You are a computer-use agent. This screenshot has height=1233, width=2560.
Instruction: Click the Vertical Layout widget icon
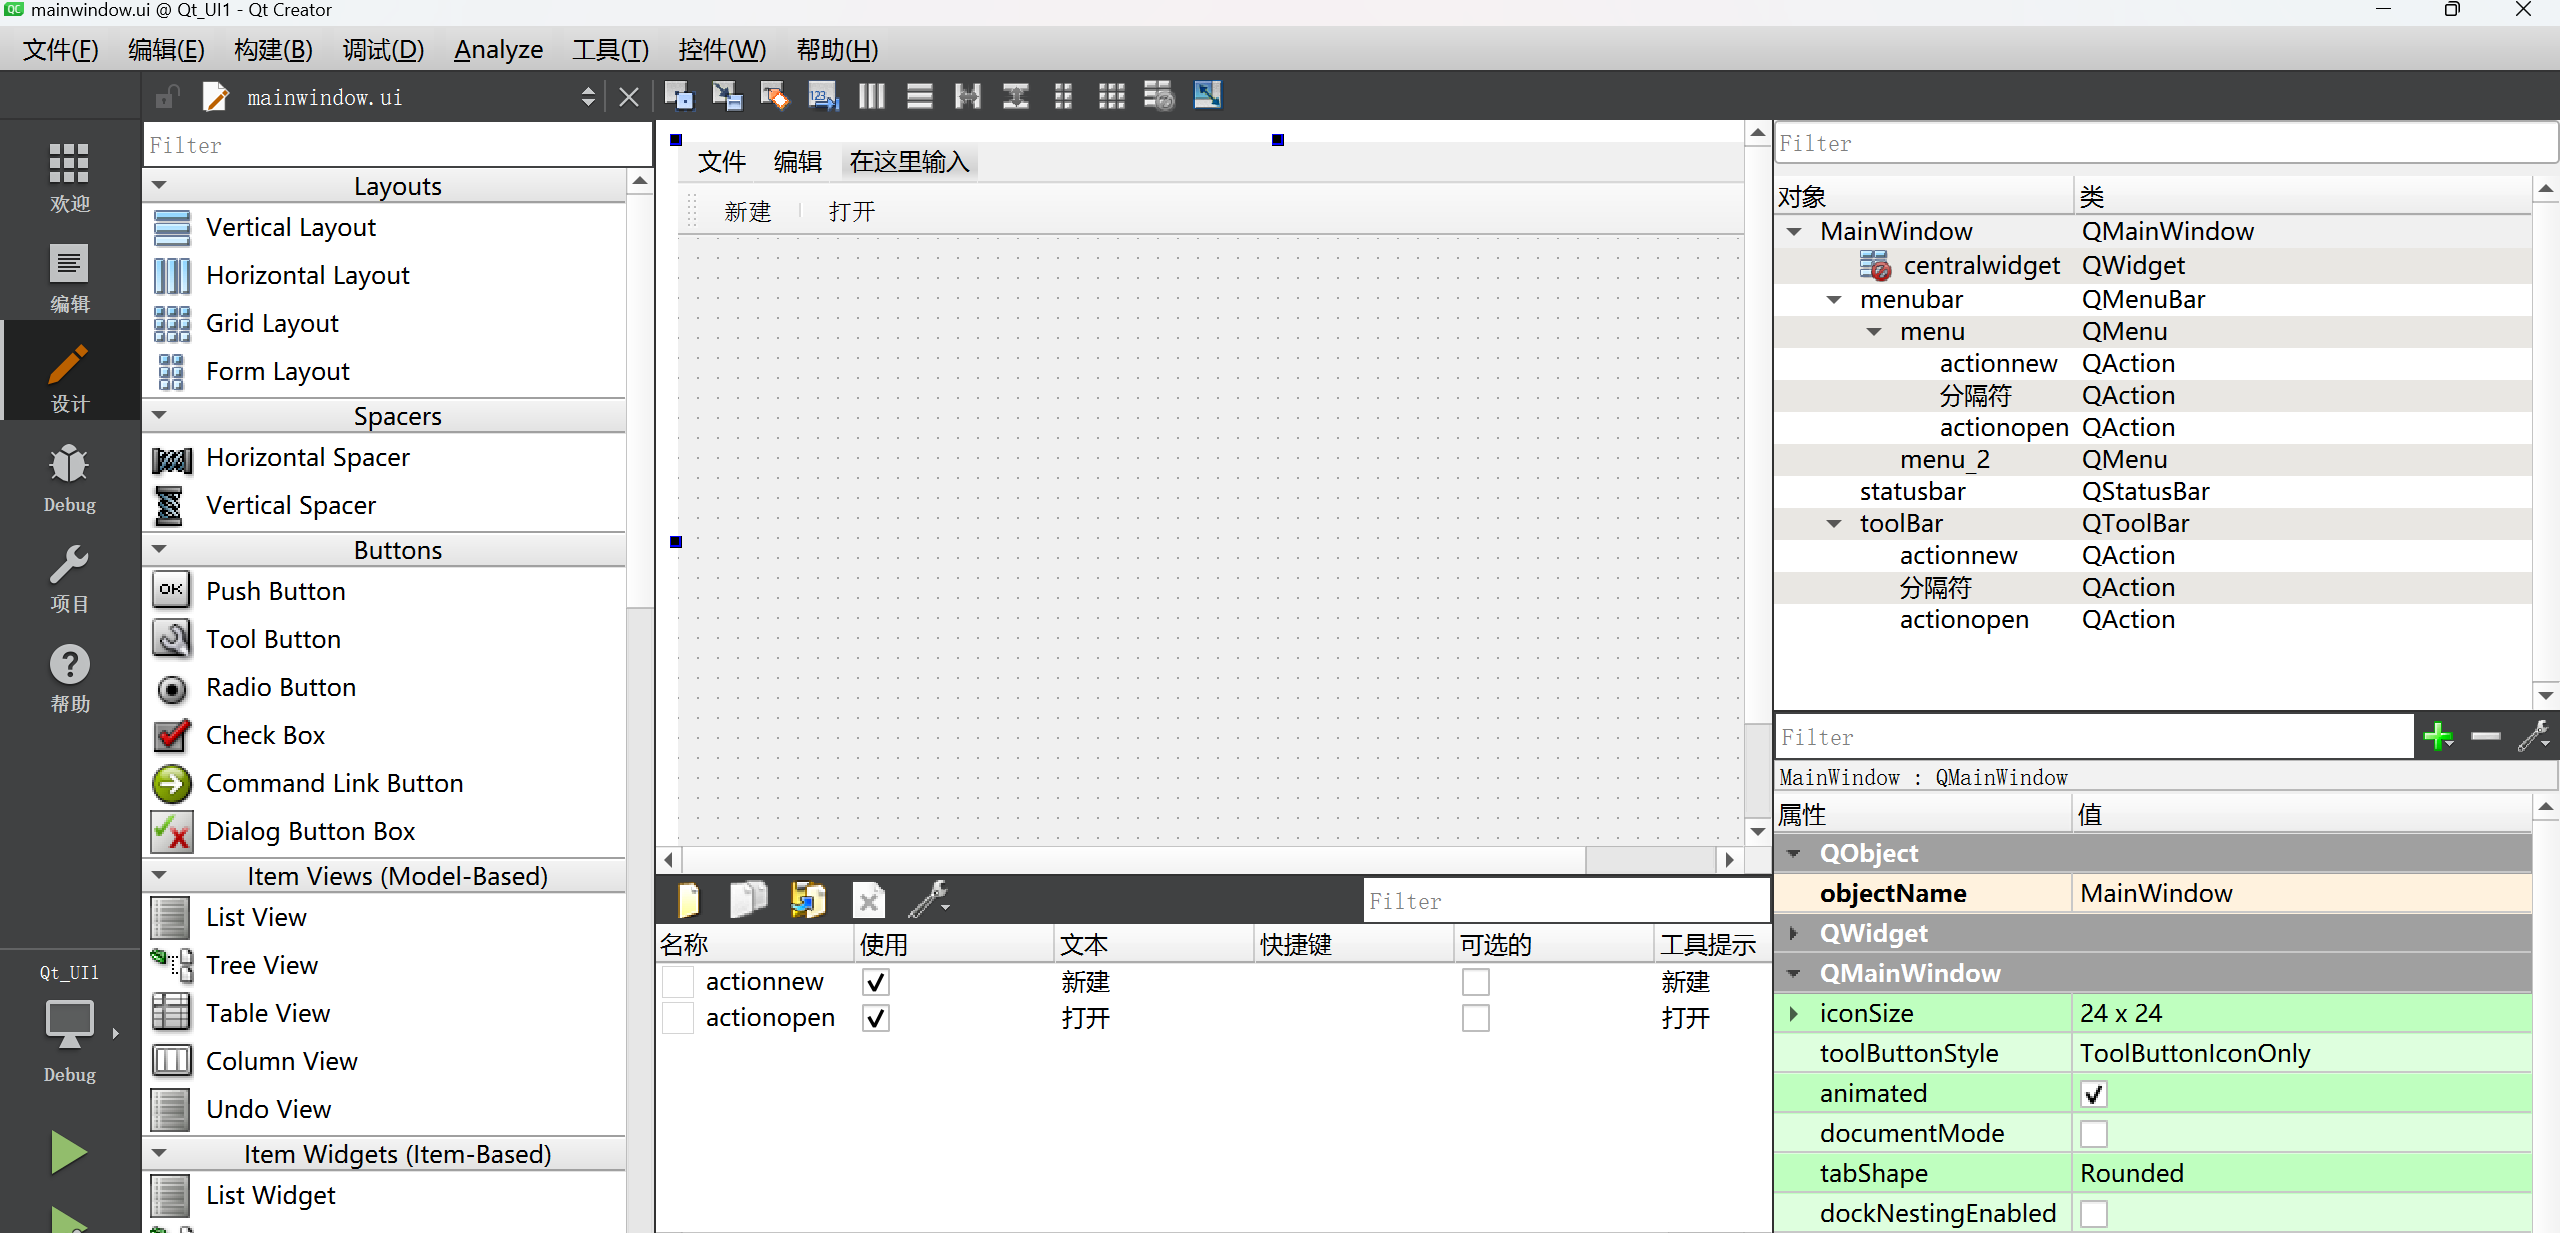click(x=171, y=227)
